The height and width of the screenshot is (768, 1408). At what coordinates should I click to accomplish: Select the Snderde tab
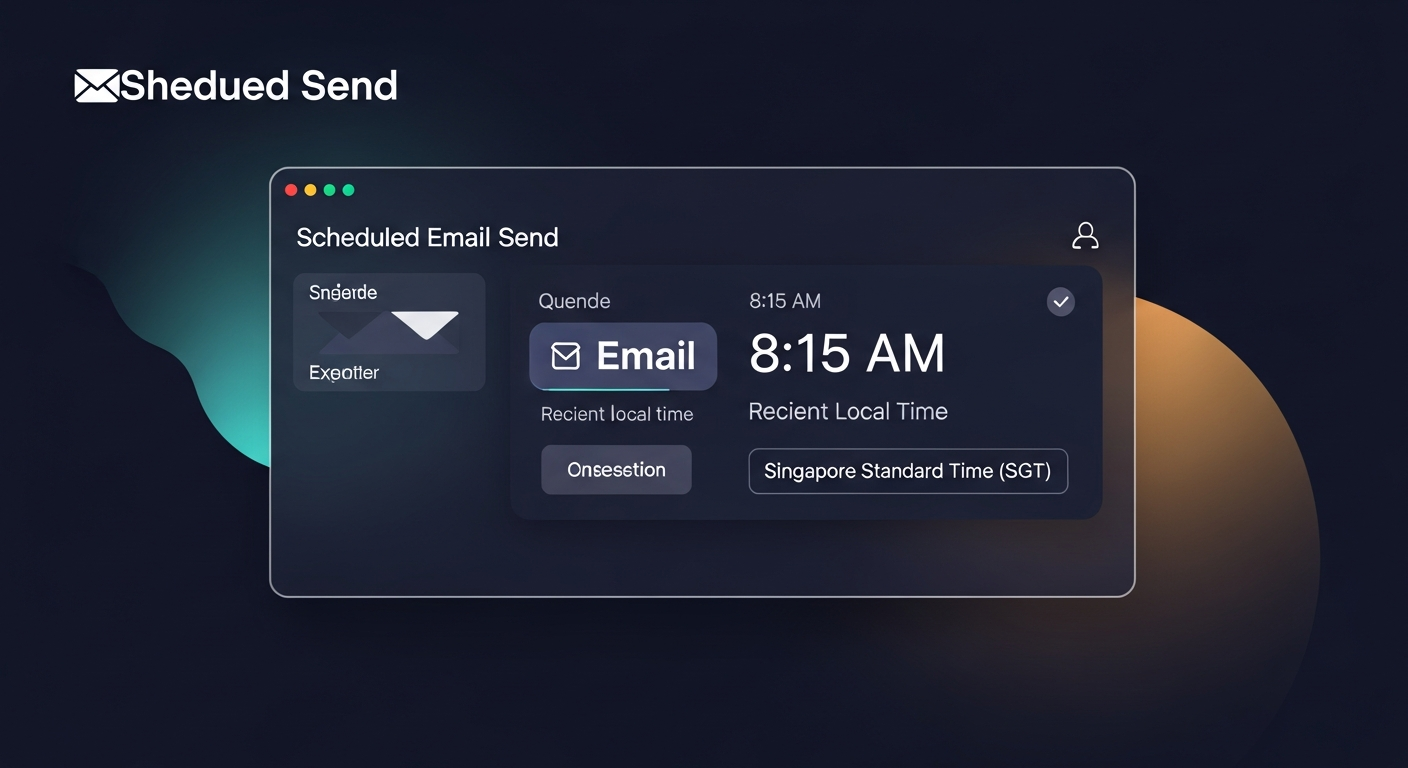(x=340, y=291)
